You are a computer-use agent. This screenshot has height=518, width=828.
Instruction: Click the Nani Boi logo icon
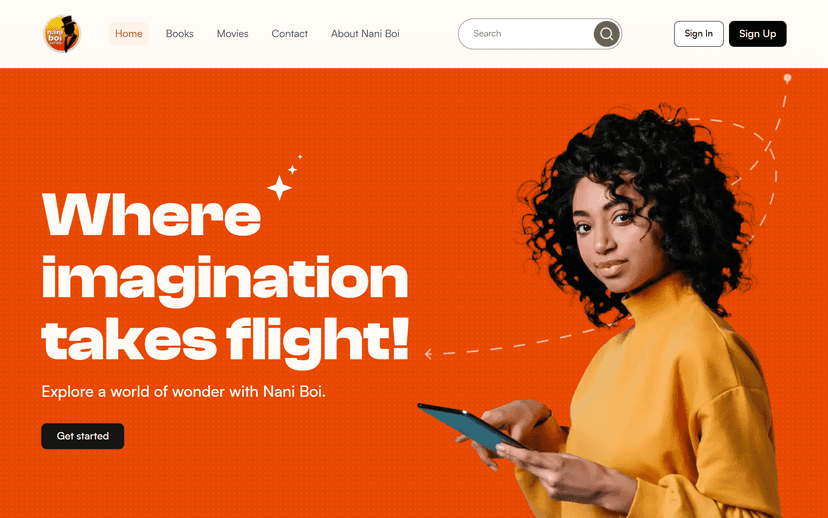pyautogui.click(x=62, y=34)
